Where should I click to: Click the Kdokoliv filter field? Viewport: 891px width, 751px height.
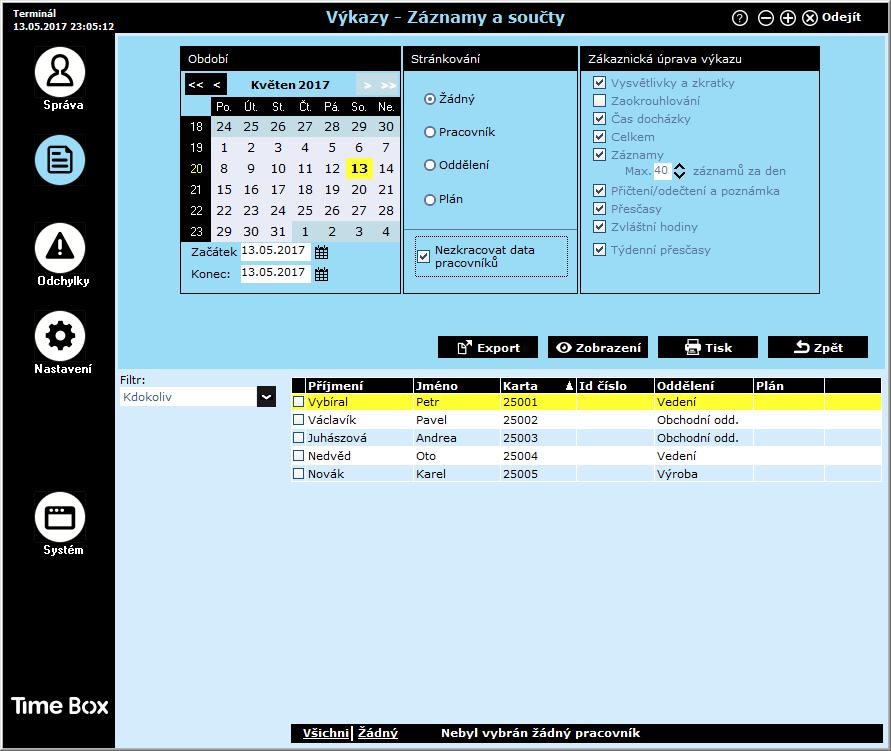point(189,397)
